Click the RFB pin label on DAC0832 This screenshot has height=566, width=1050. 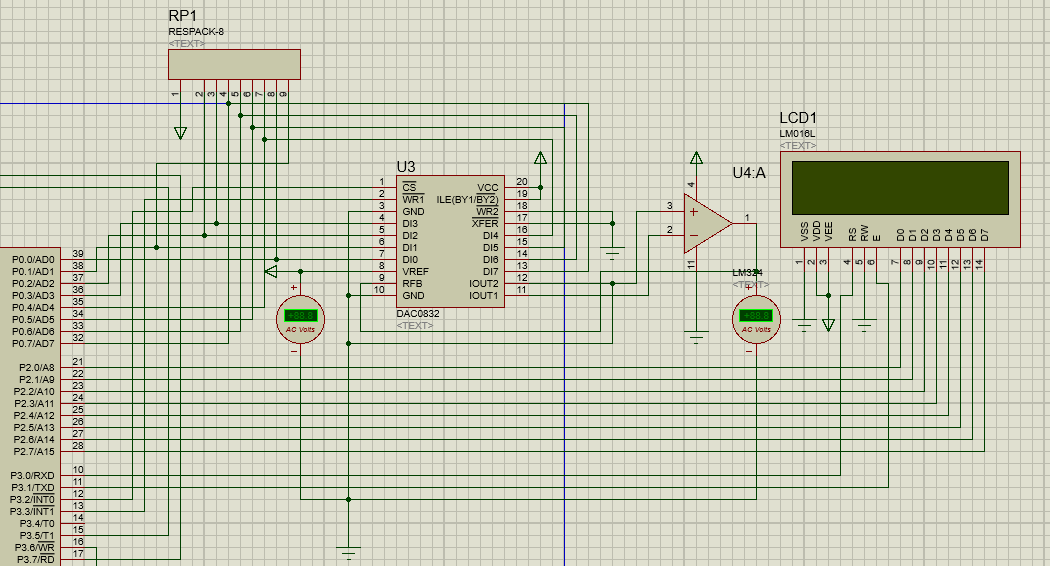click(x=412, y=283)
